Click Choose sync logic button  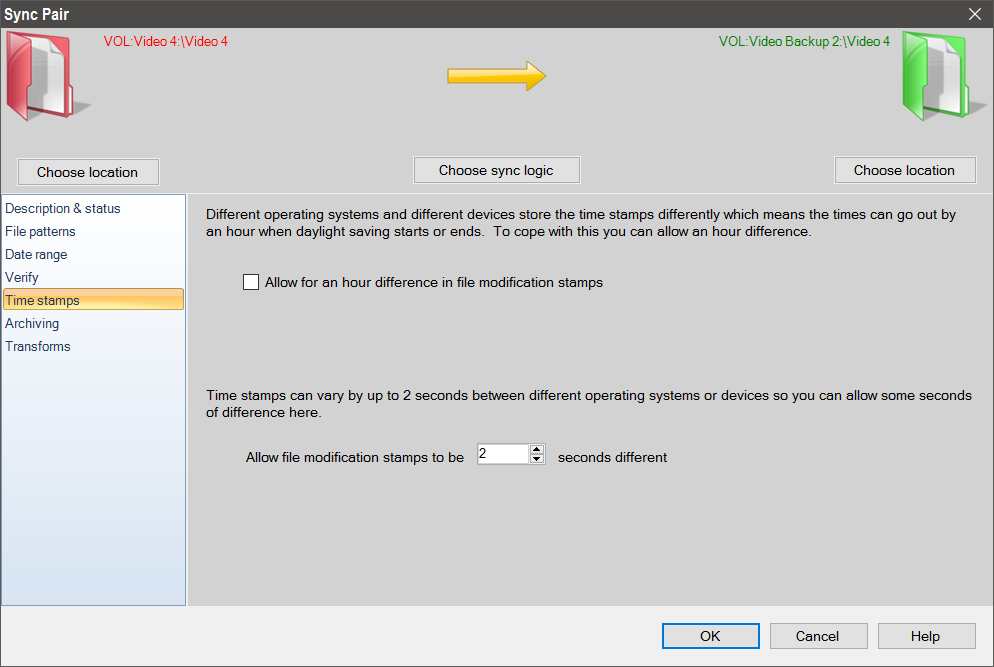click(496, 170)
